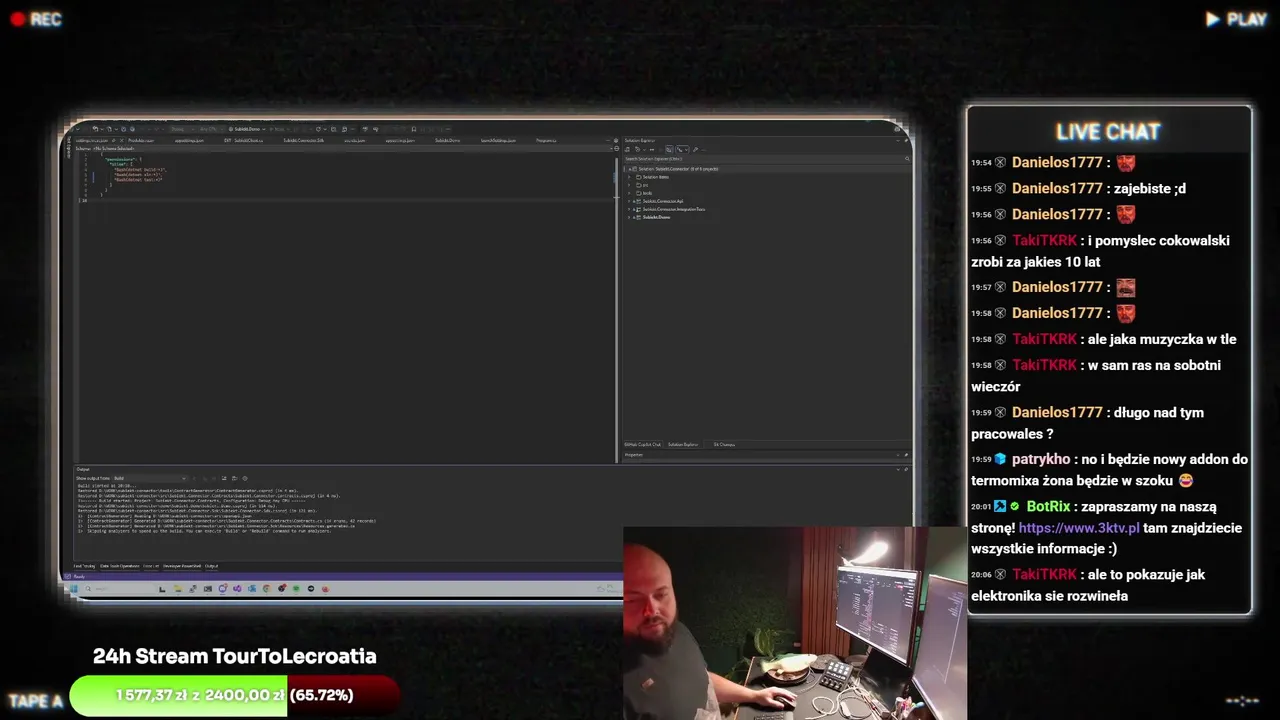This screenshot has width=1280, height=720.
Task: Open the editor tabs overflow dropdown
Action: point(608,140)
